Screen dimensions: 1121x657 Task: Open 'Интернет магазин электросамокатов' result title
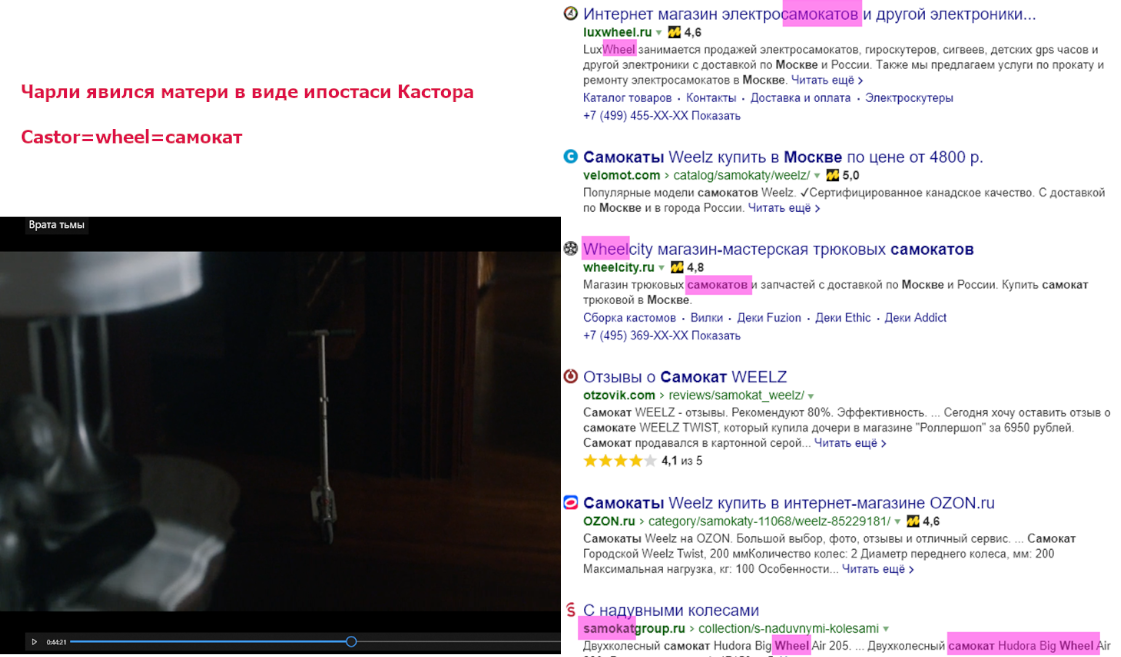coord(809,14)
